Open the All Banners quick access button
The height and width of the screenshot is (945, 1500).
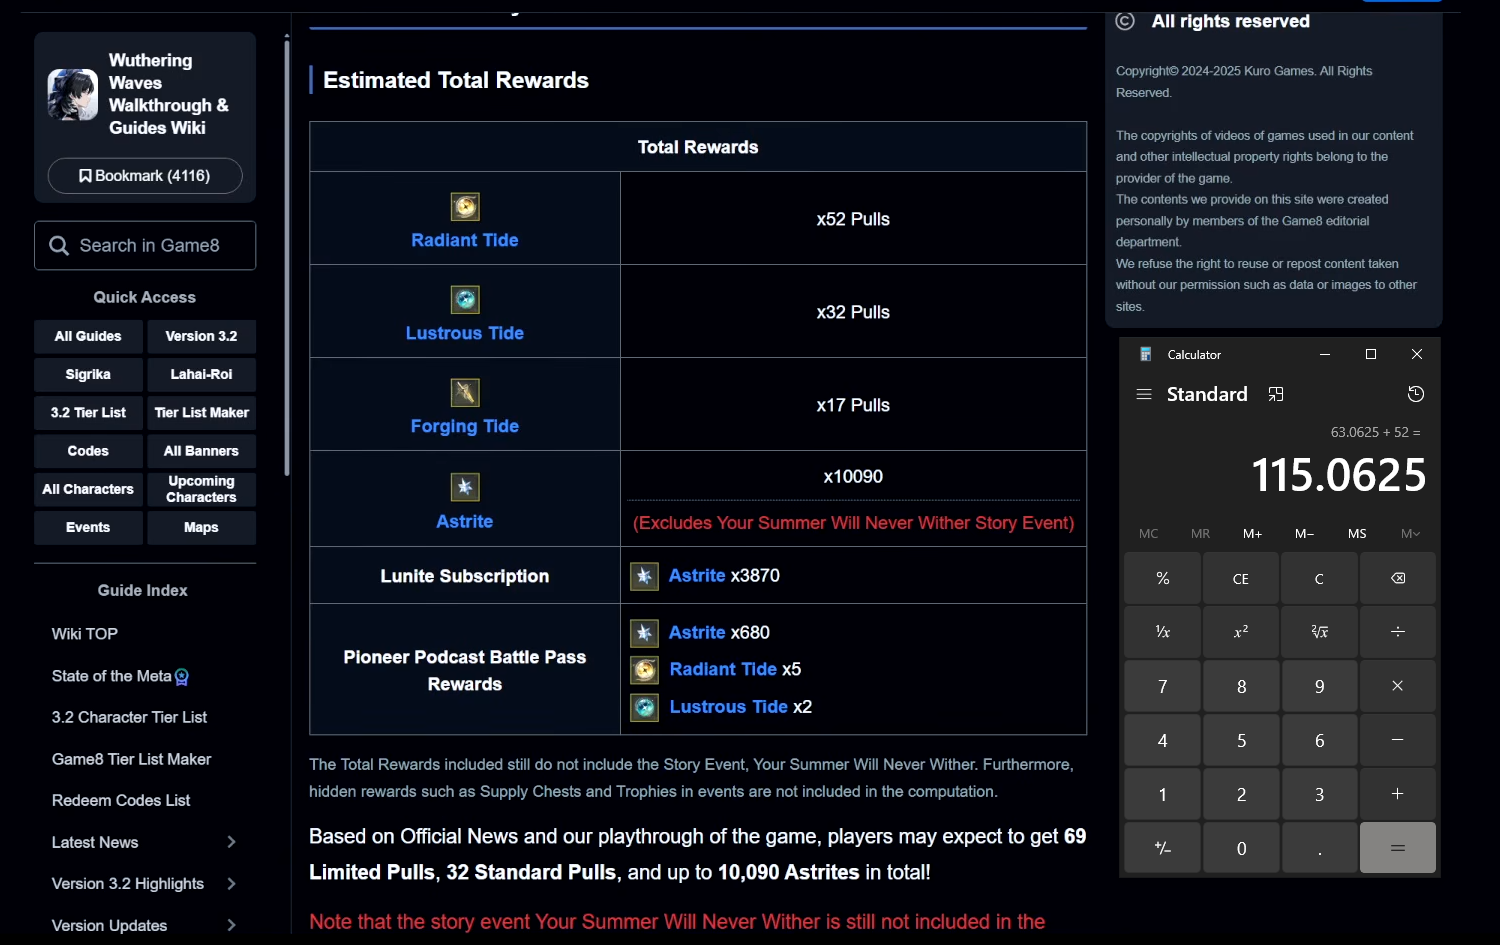(x=201, y=451)
